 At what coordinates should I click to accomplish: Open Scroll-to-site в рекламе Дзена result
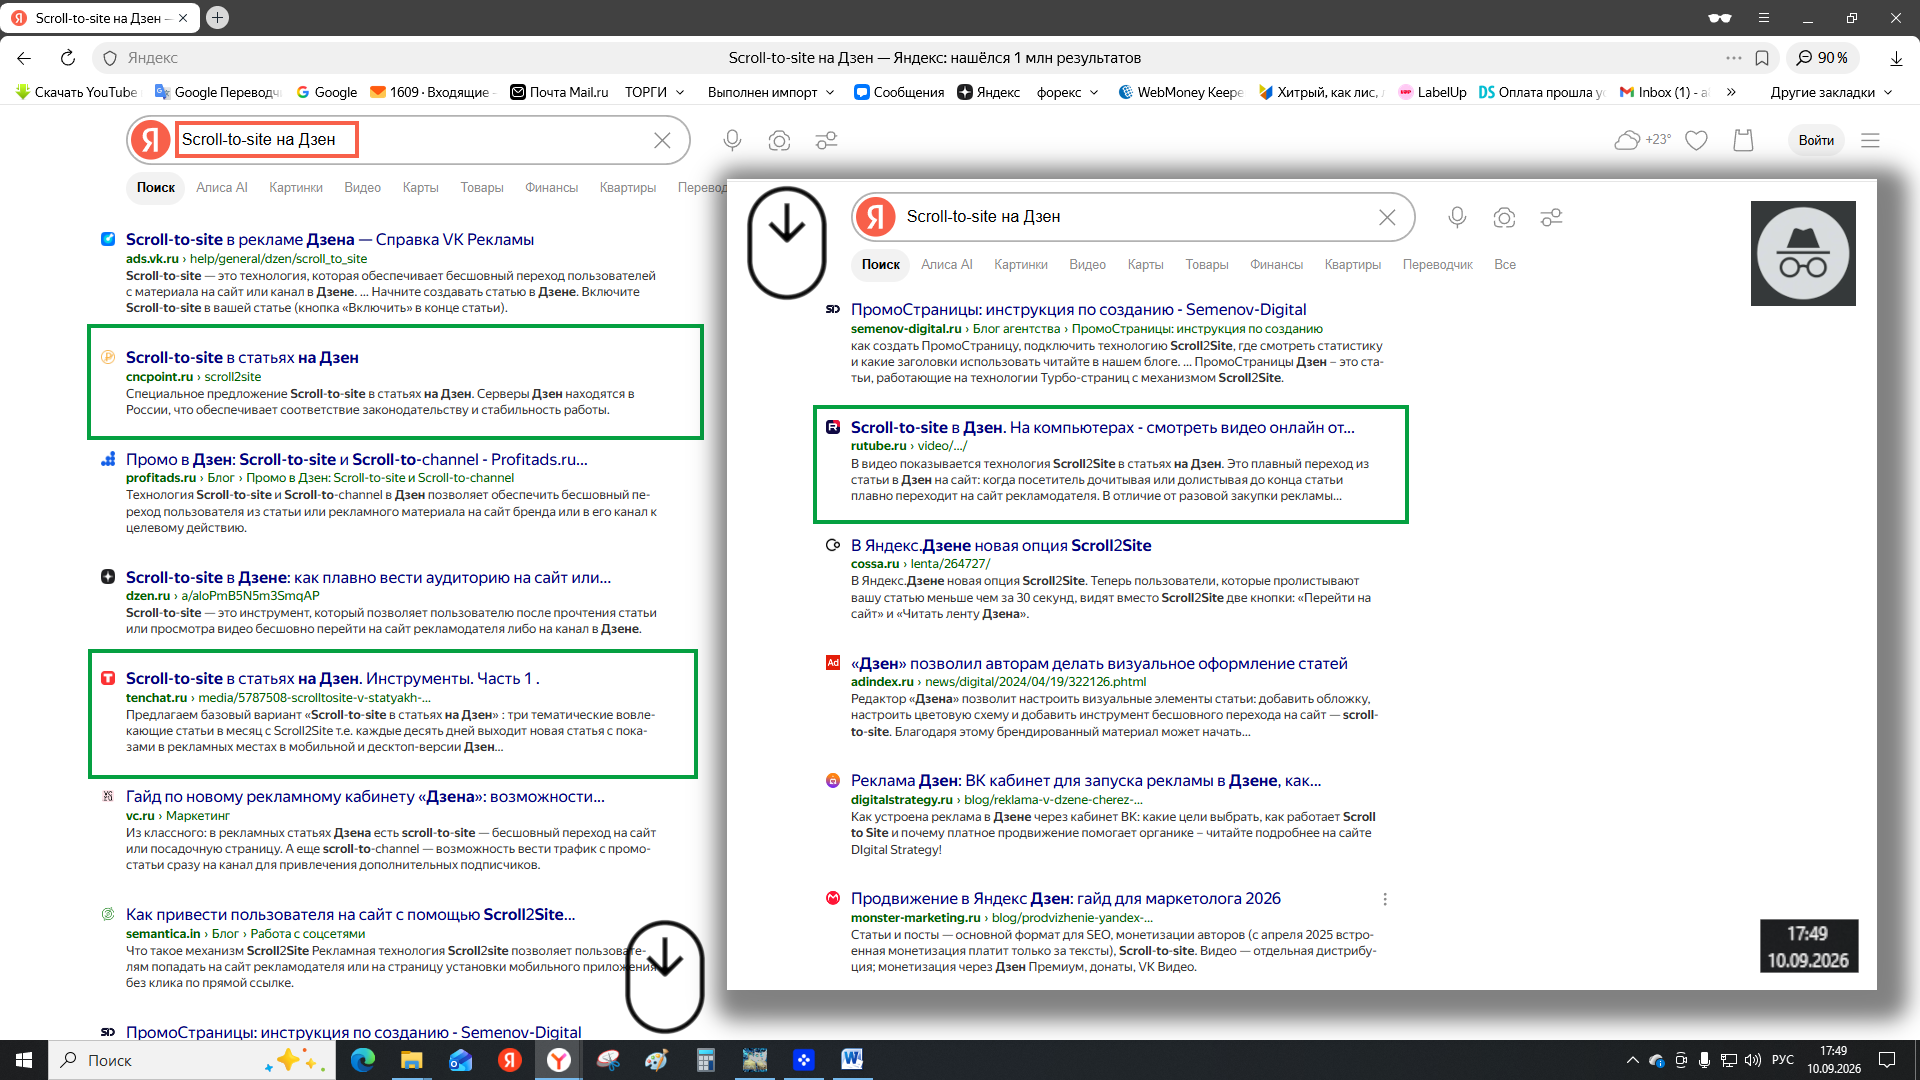tap(330, 239)
